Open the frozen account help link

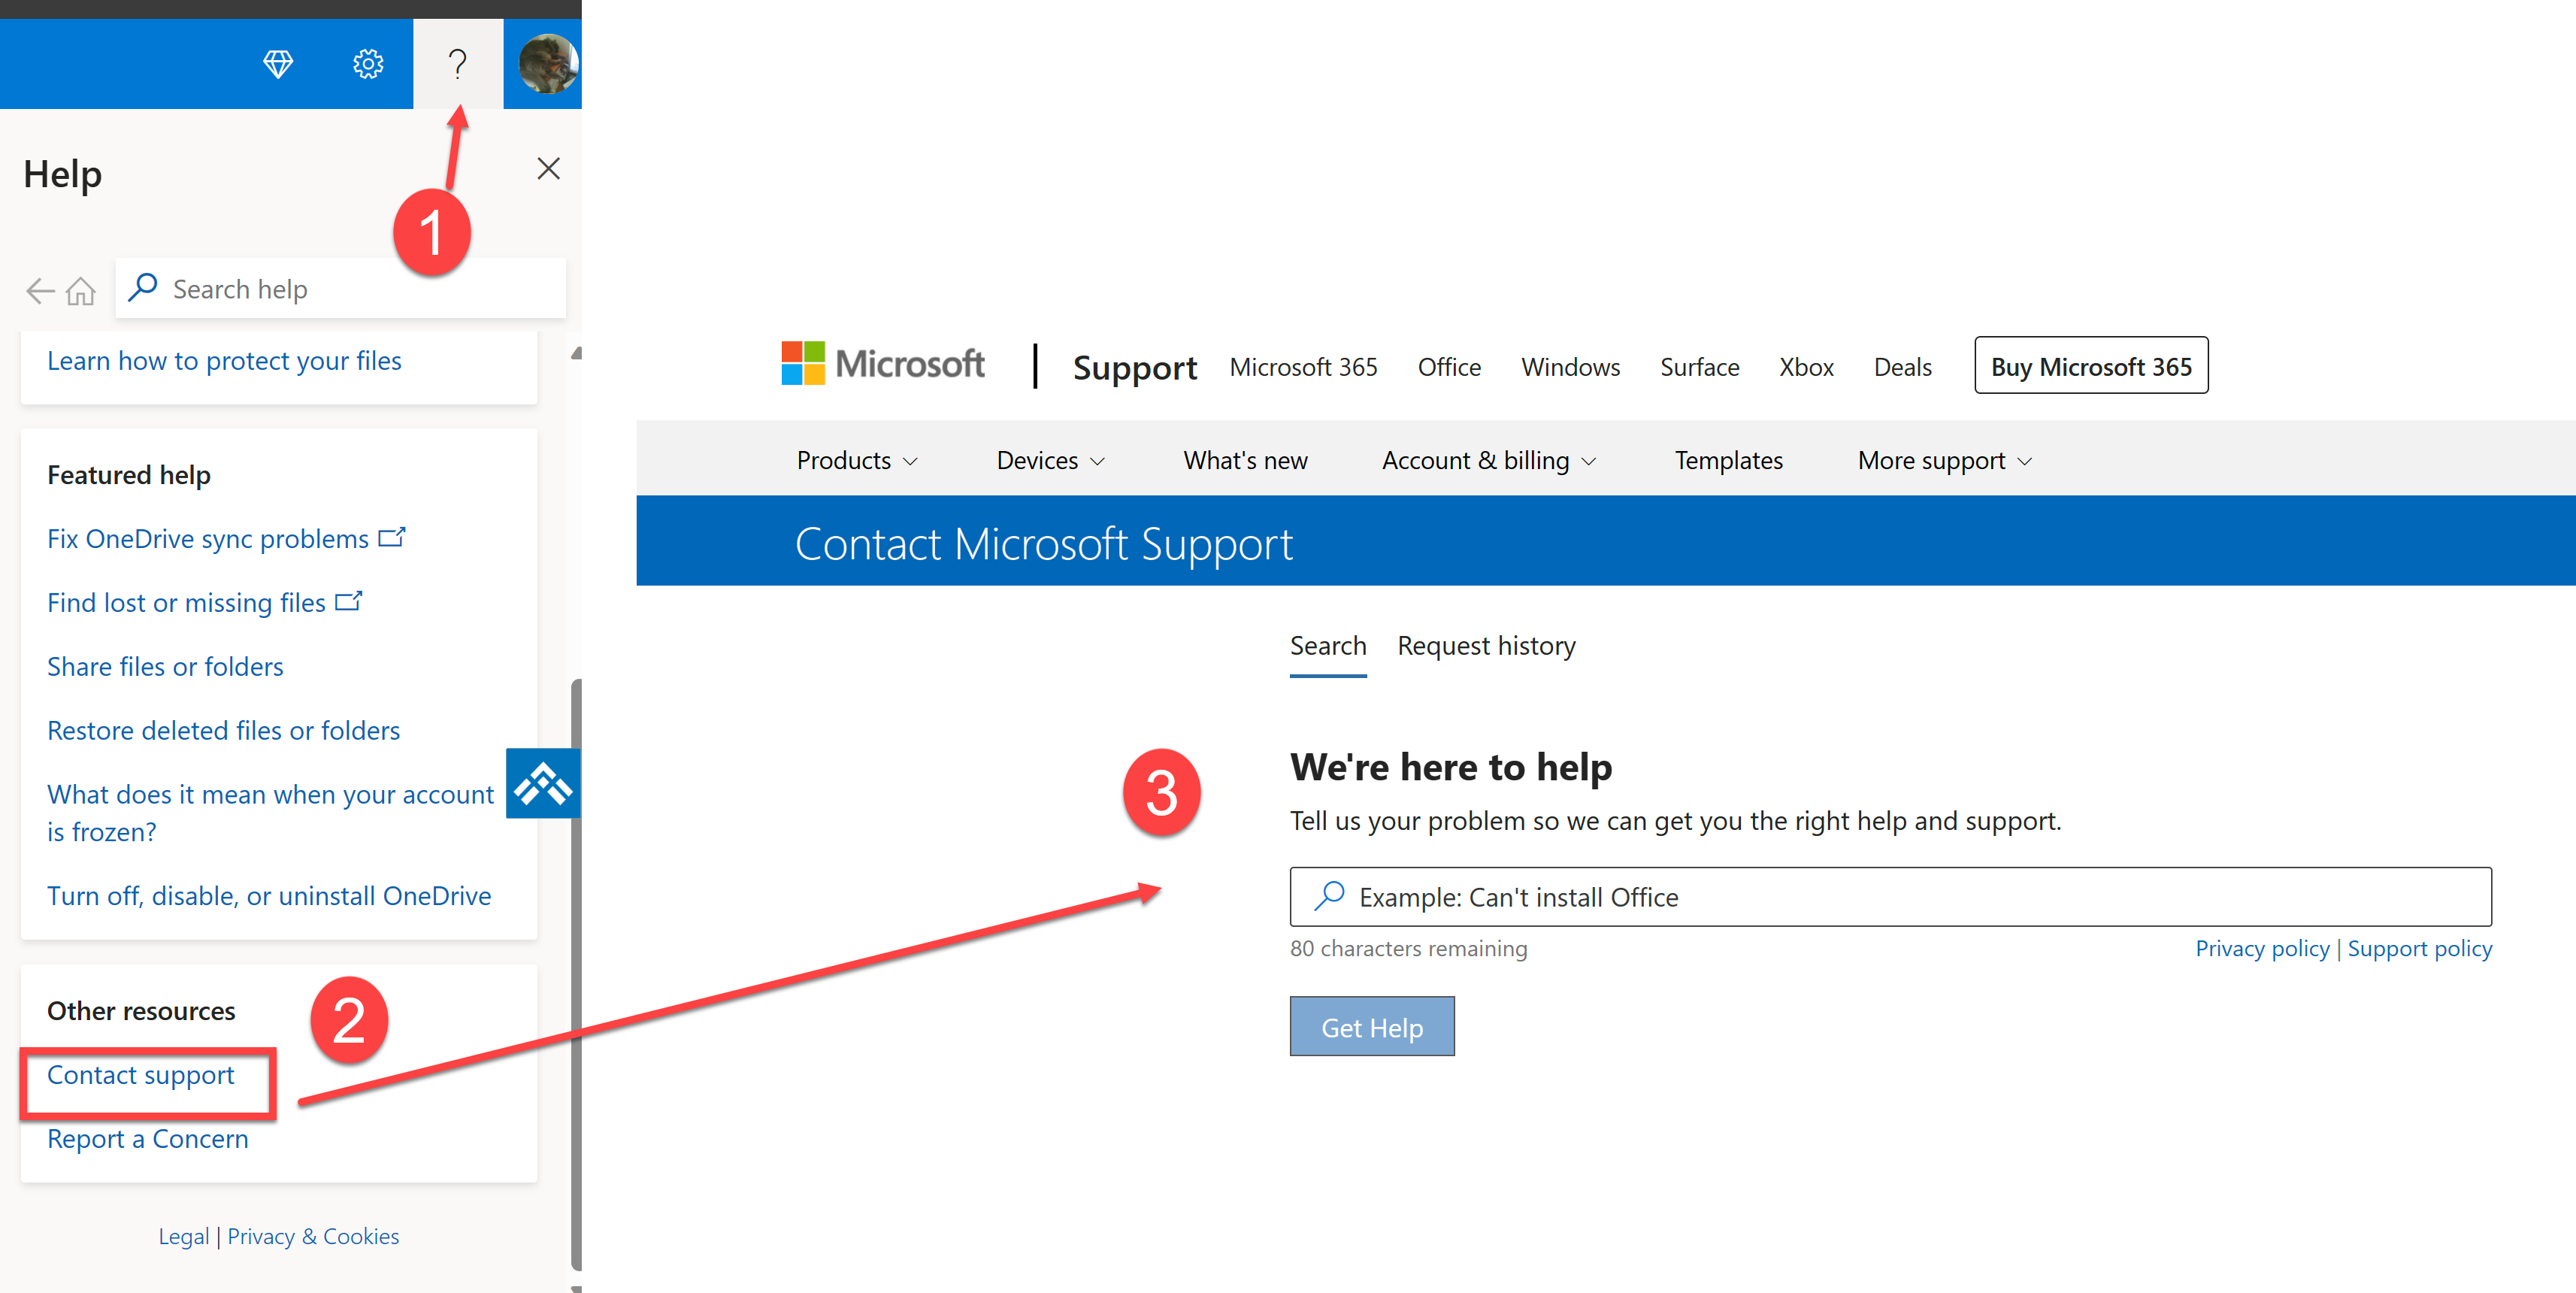click(x=270, y=813)
